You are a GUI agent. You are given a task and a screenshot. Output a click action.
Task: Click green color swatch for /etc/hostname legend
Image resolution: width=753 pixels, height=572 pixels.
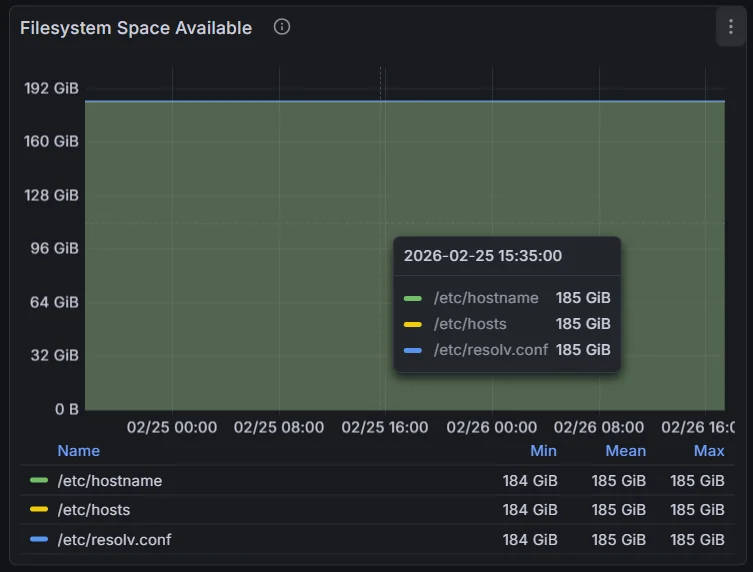tap(39, 480)
